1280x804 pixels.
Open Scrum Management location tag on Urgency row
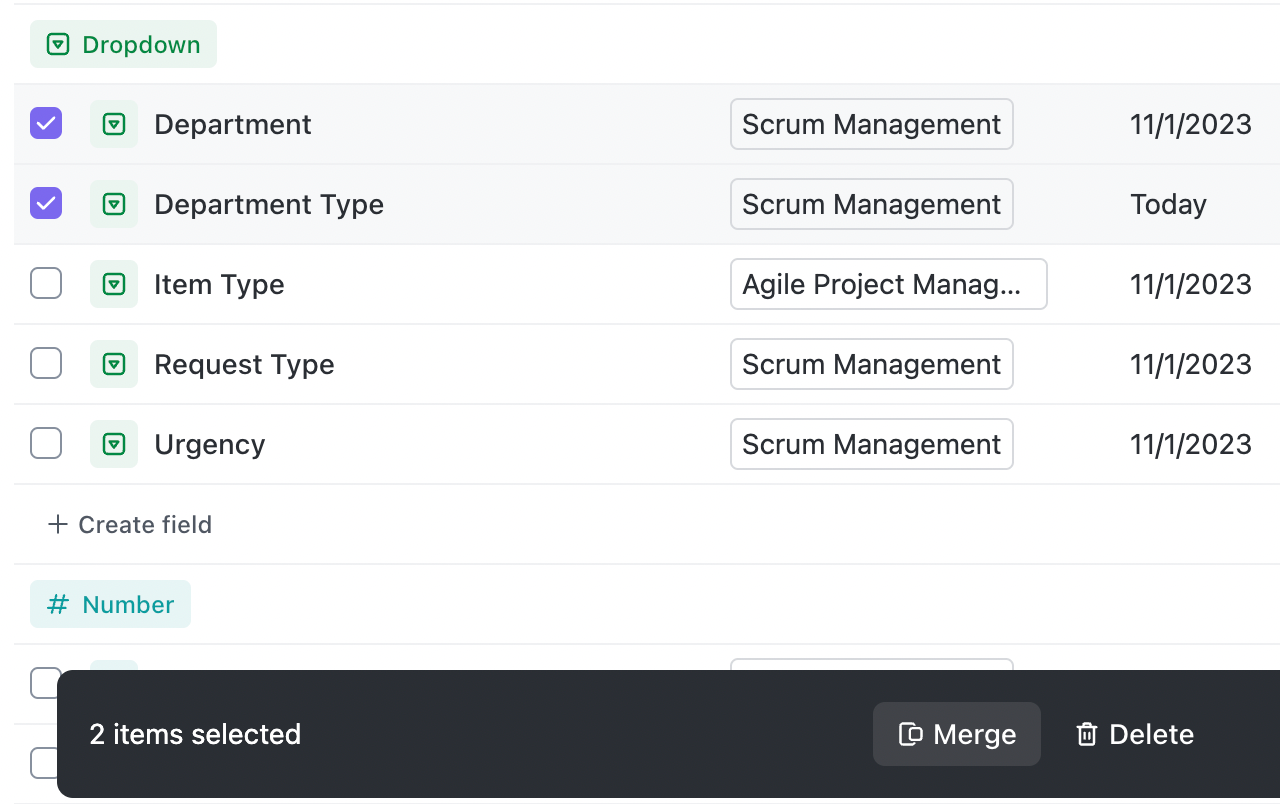coord(871,444)
